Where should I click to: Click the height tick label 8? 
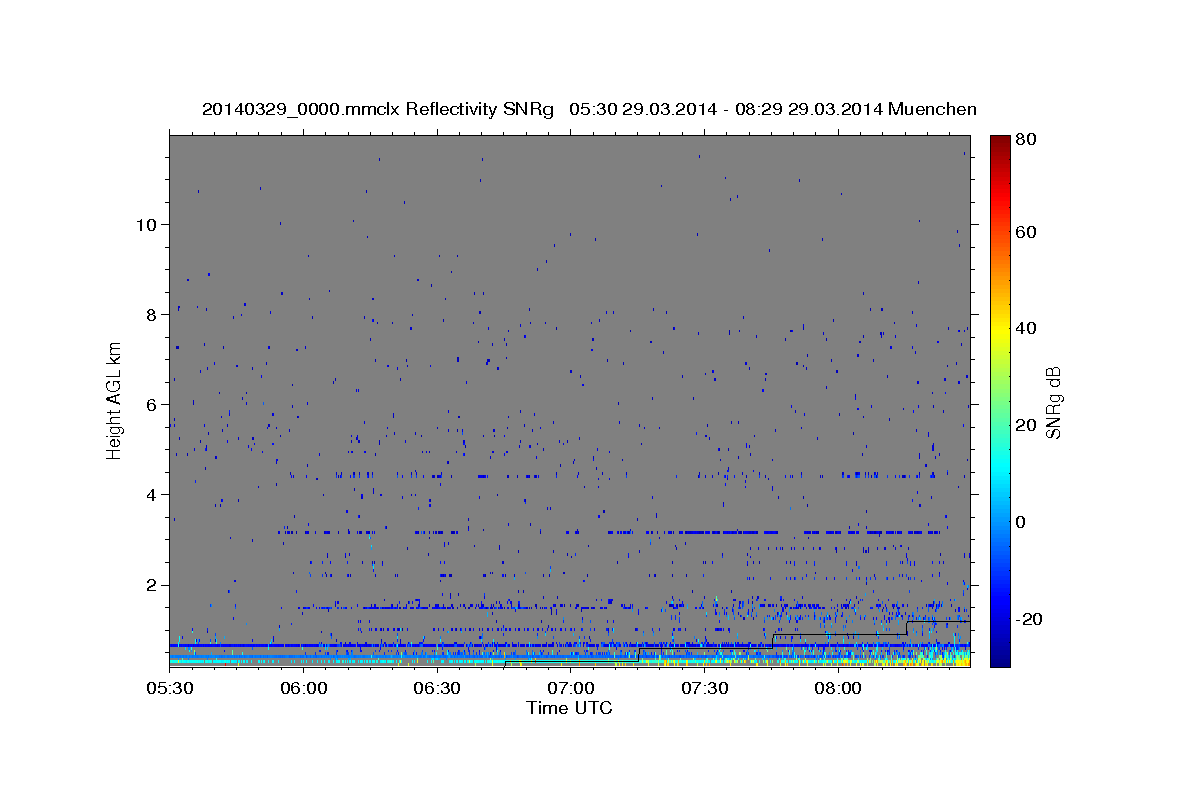tap(150, 314)
